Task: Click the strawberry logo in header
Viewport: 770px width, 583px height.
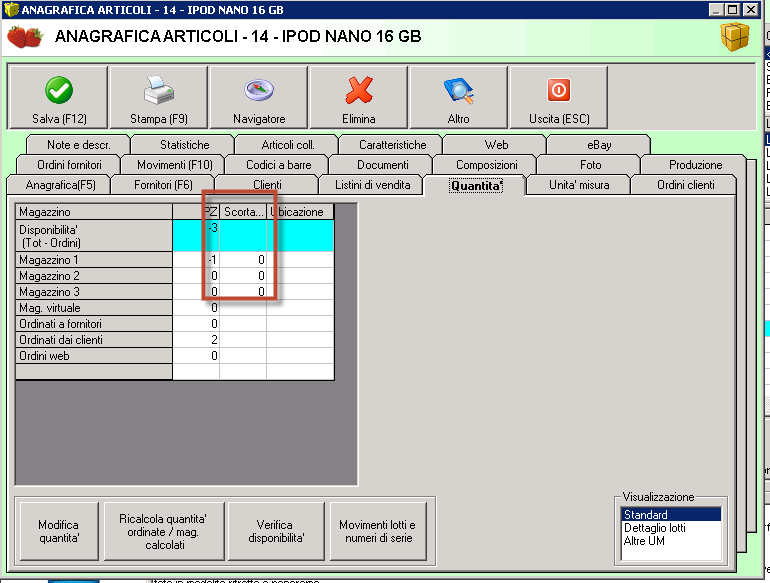Action: [26, 37]
